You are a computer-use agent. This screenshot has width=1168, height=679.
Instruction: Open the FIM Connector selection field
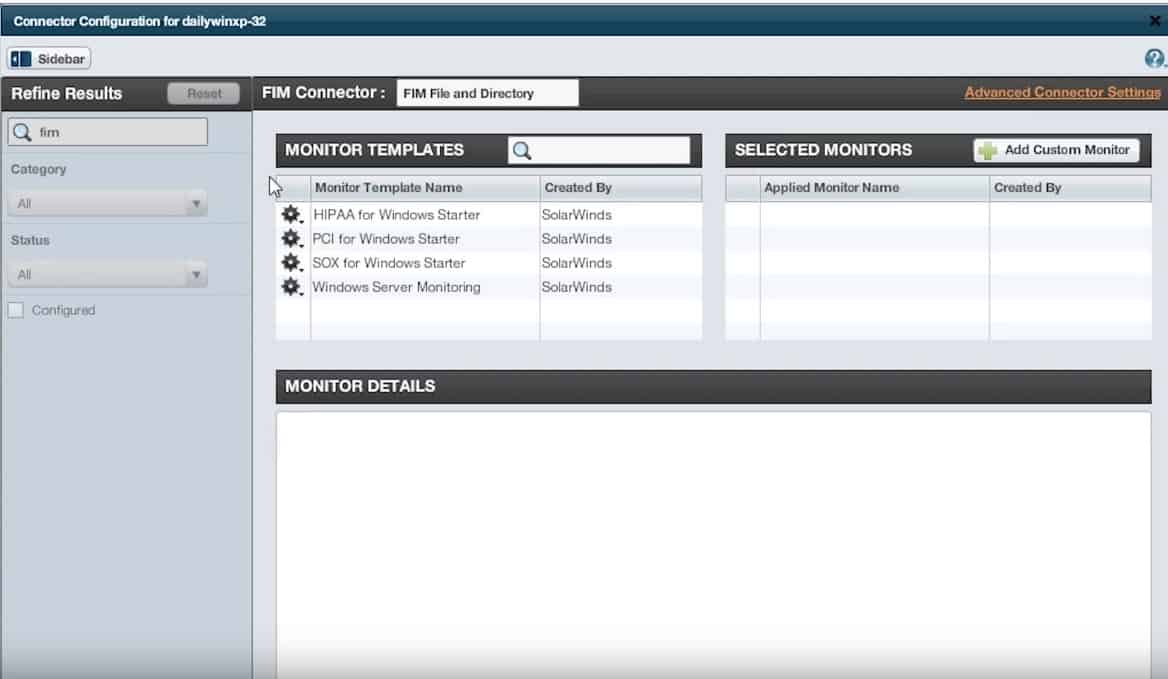click(x=487, y=93)
